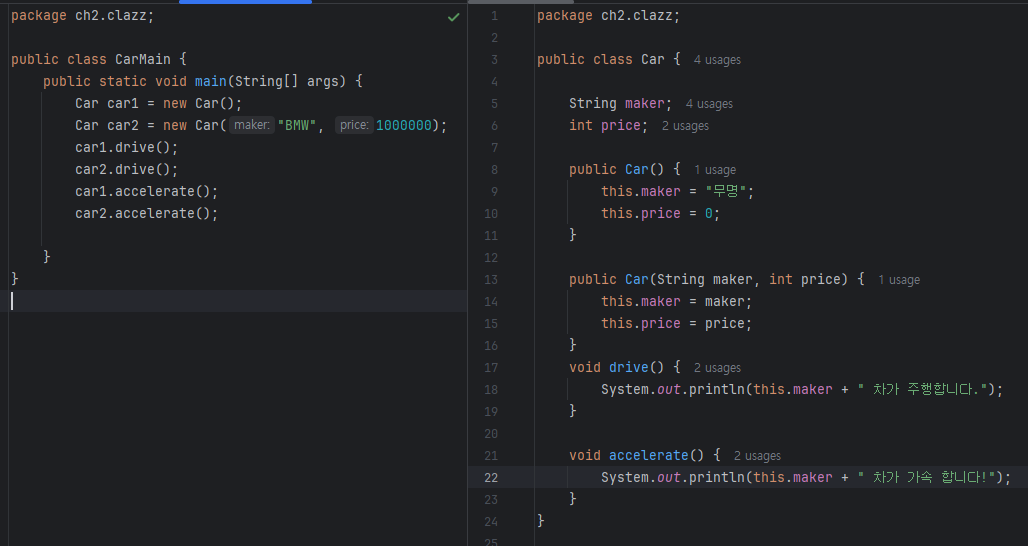Click the drive method name in its declaration
This screenshot has width=1028, height=546.
(x=629, y=367)
